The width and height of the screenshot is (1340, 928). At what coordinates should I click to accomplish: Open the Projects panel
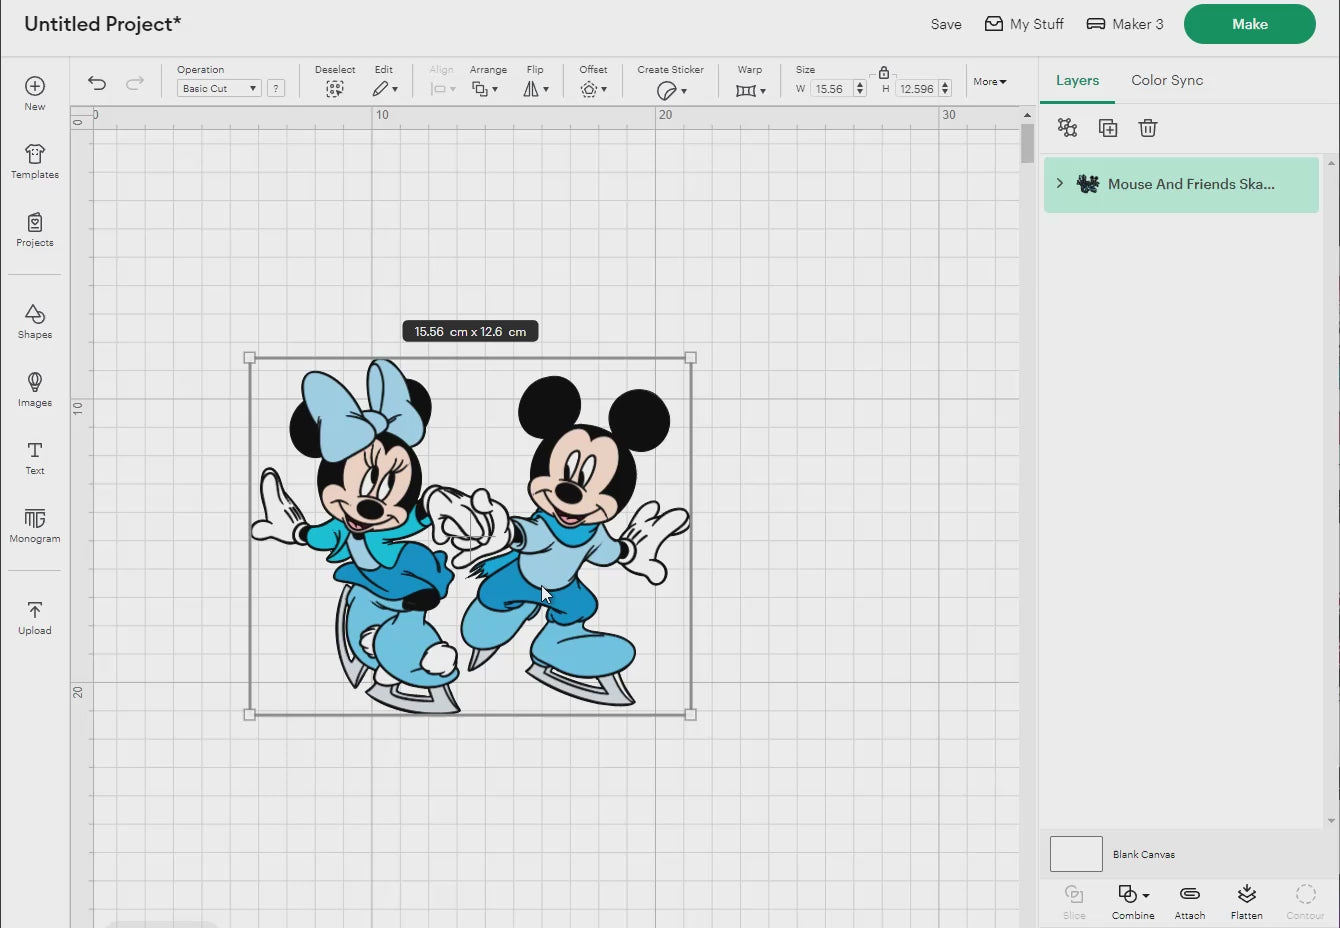point(35,229)
